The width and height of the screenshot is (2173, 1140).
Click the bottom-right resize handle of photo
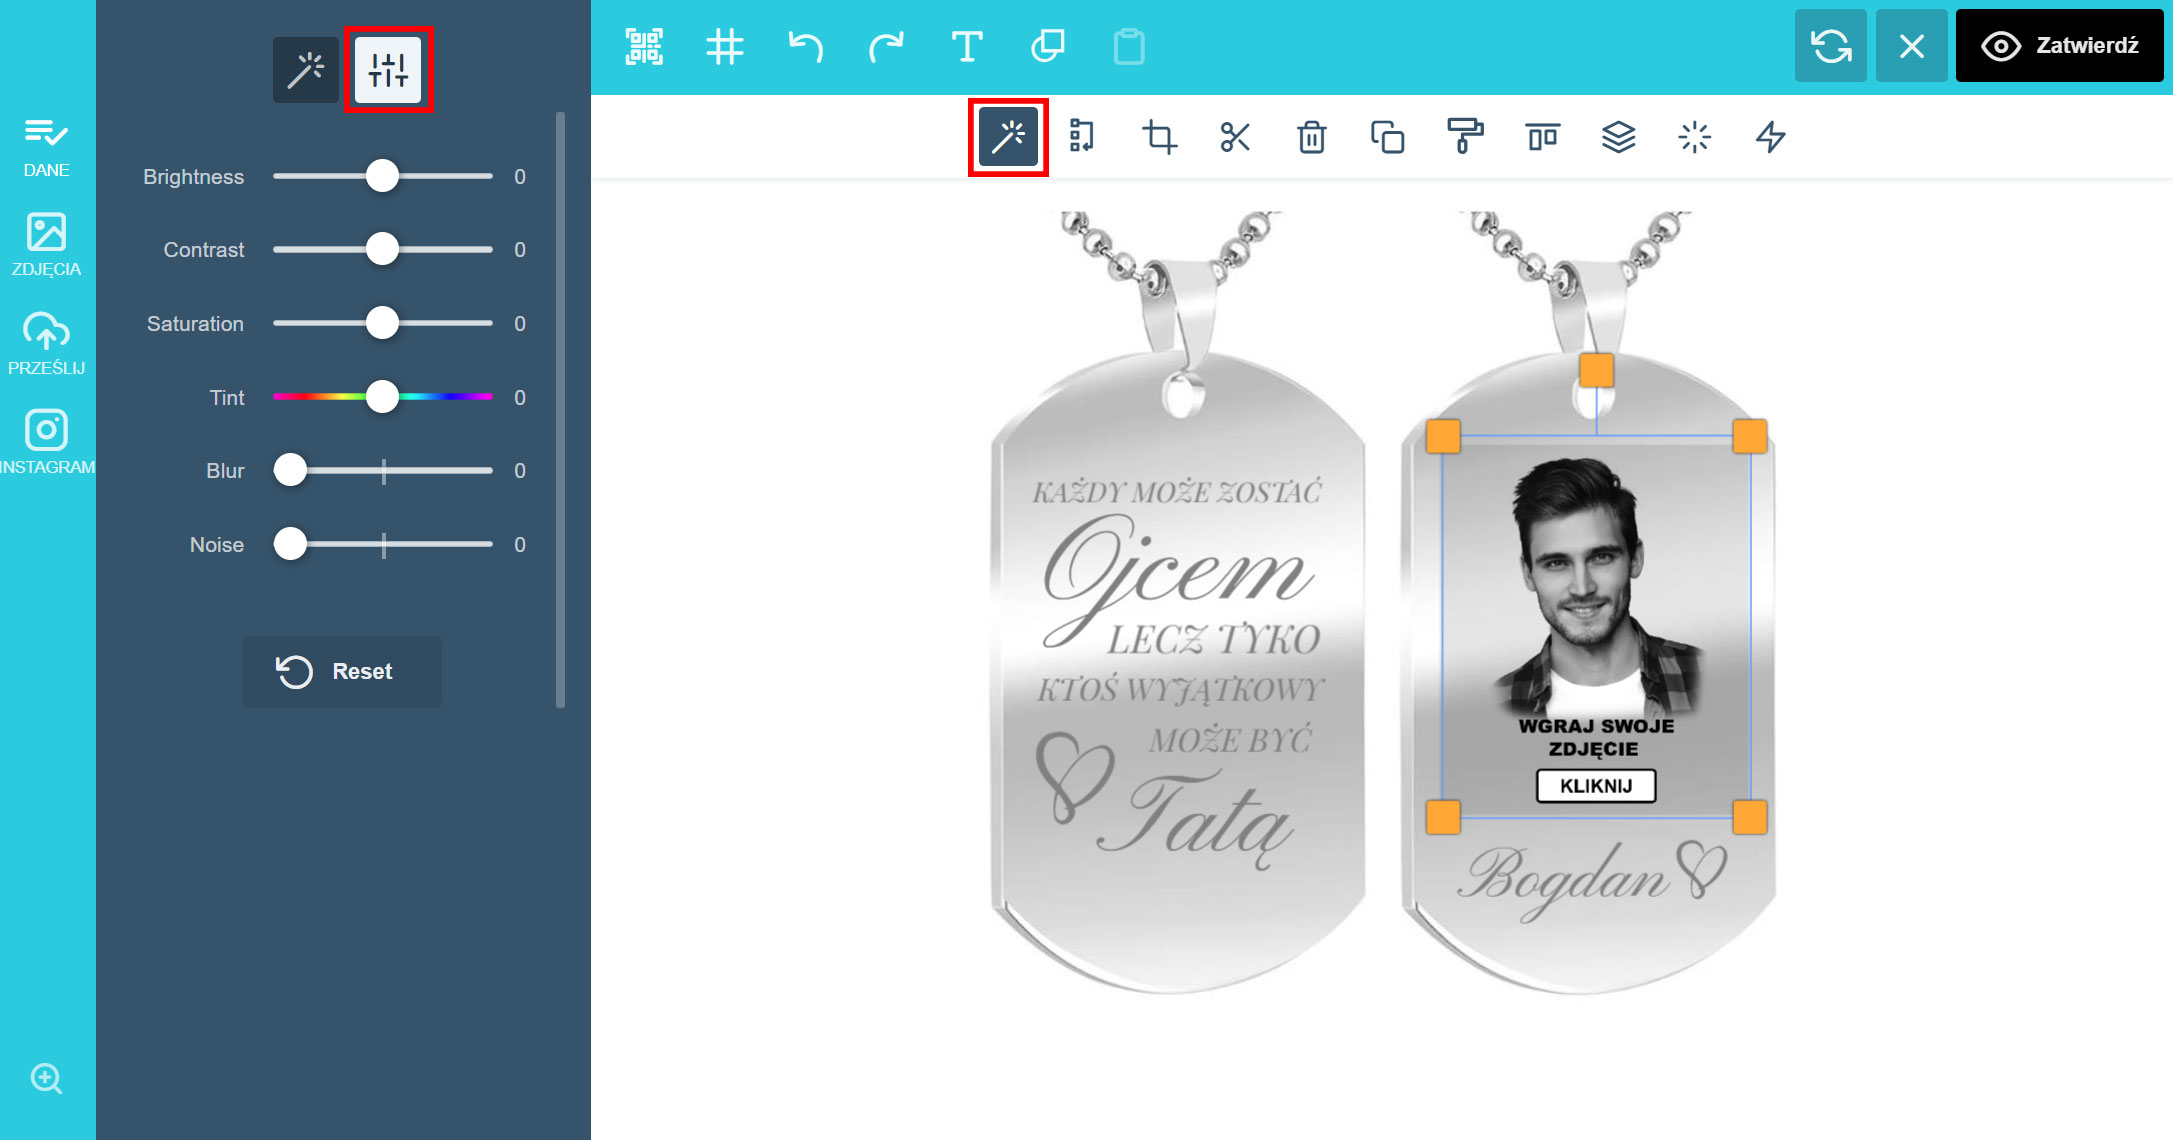(1749, 817)
